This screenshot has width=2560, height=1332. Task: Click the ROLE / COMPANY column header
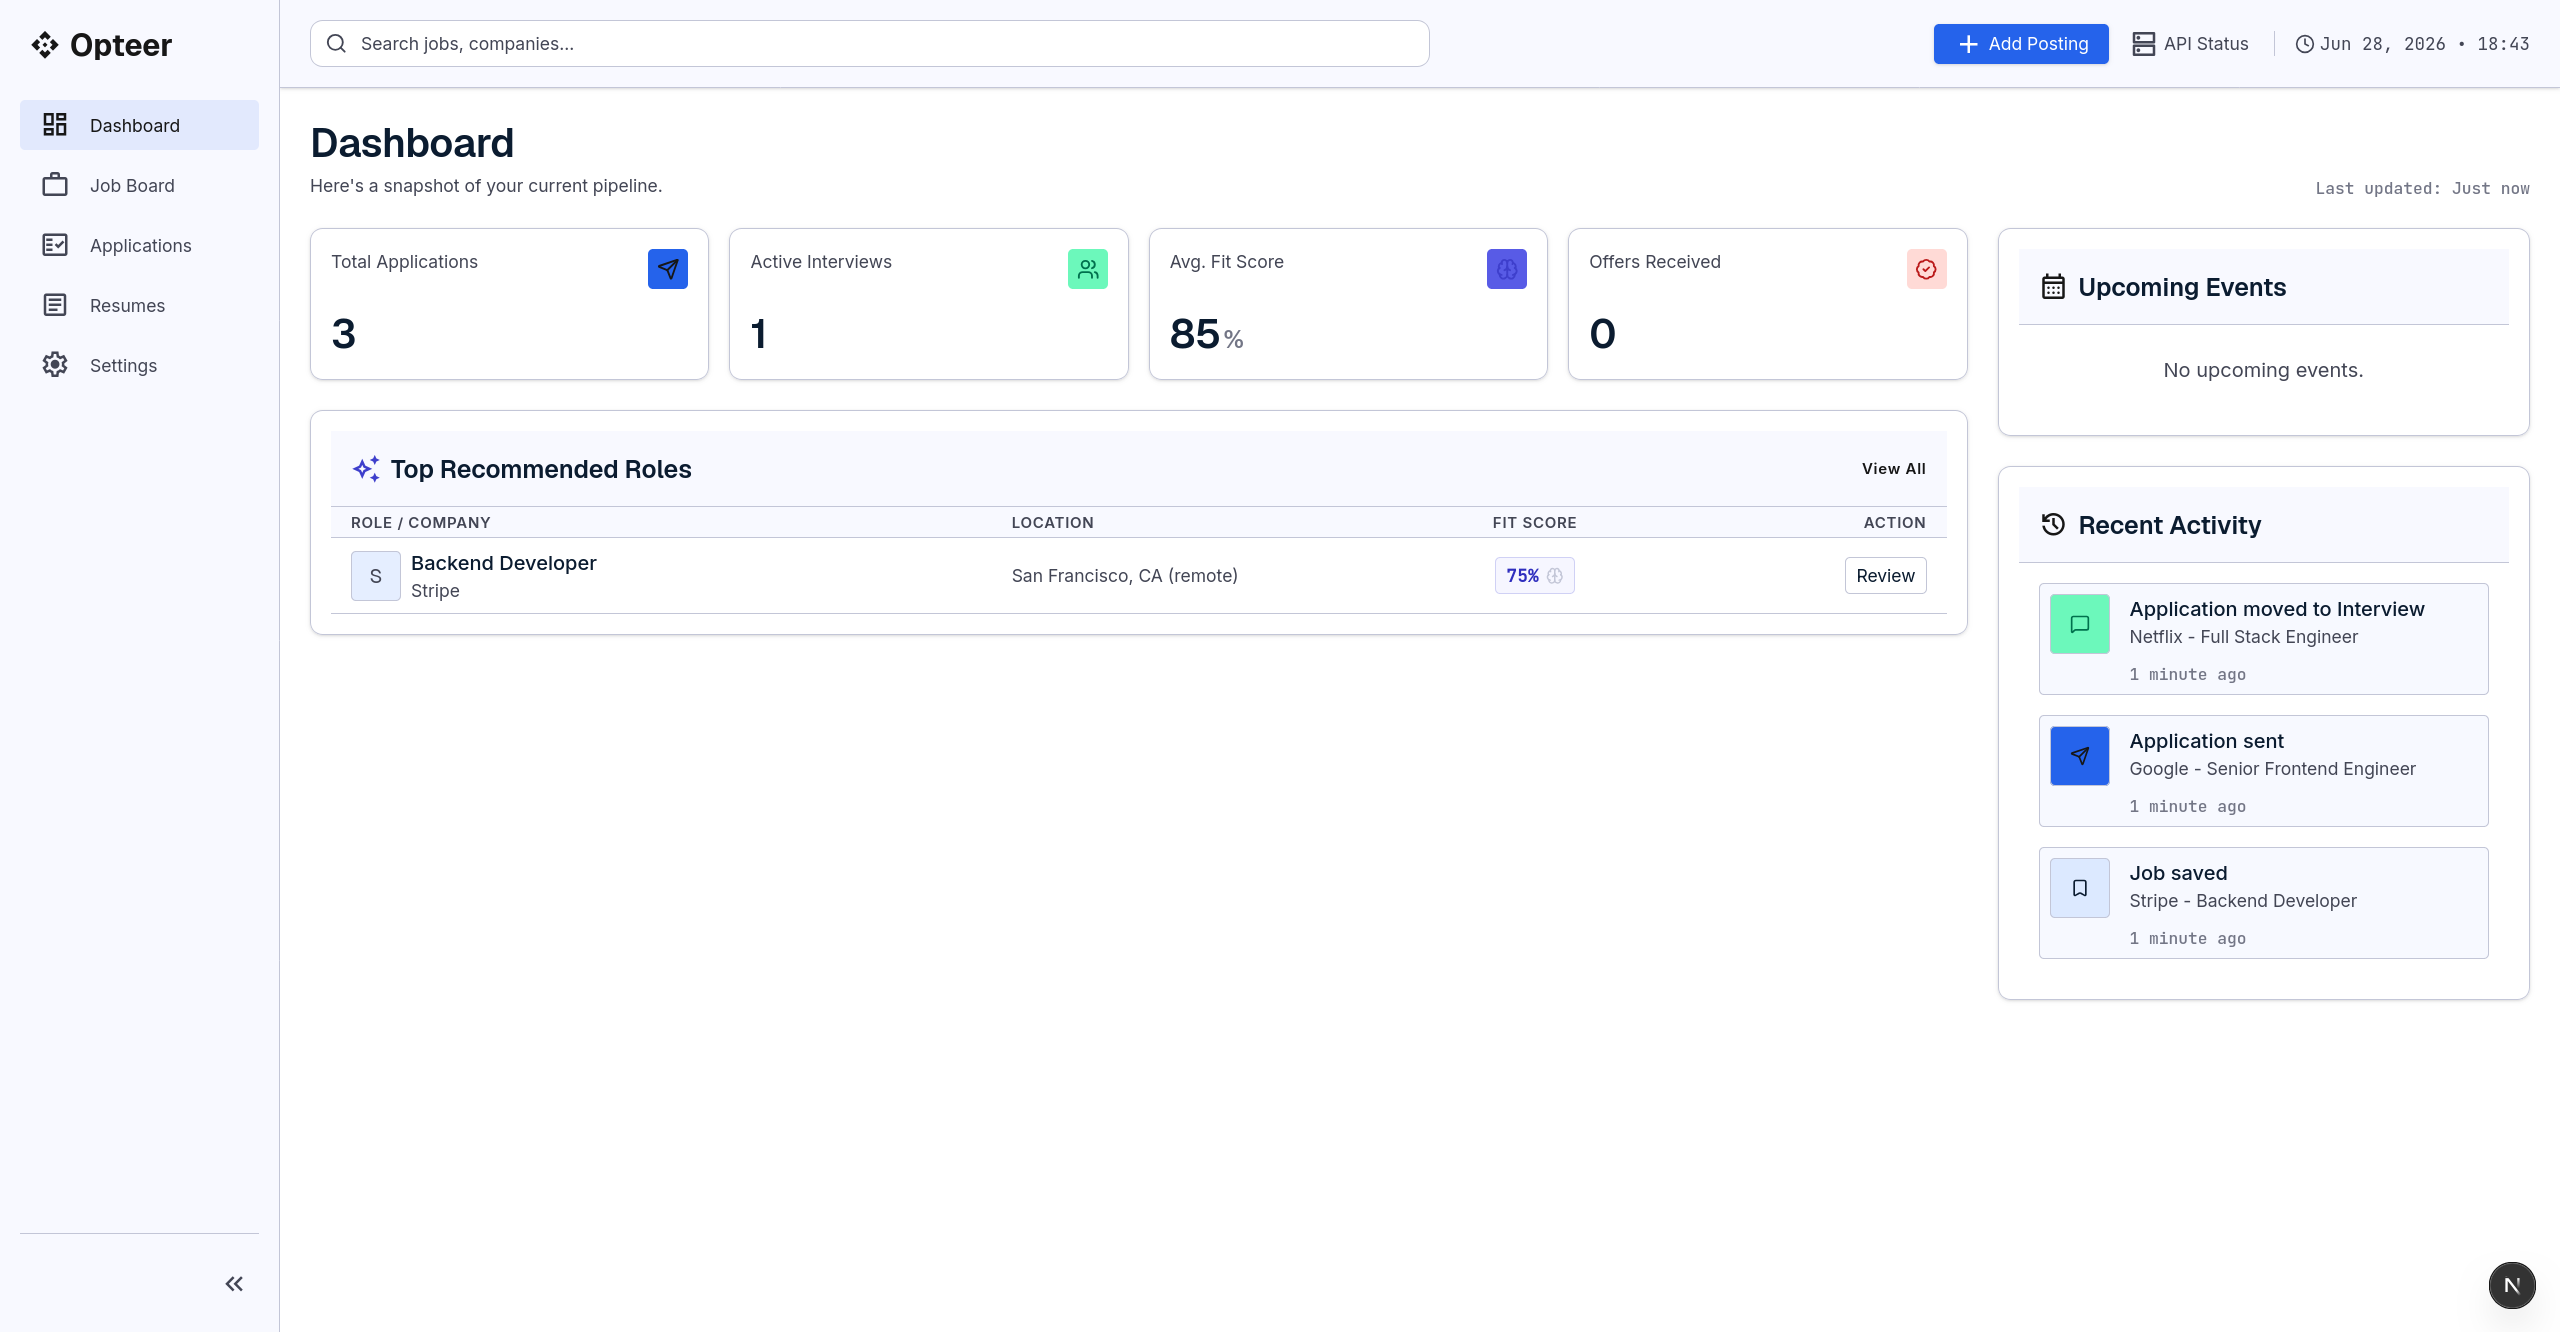[x=421, y=523]
